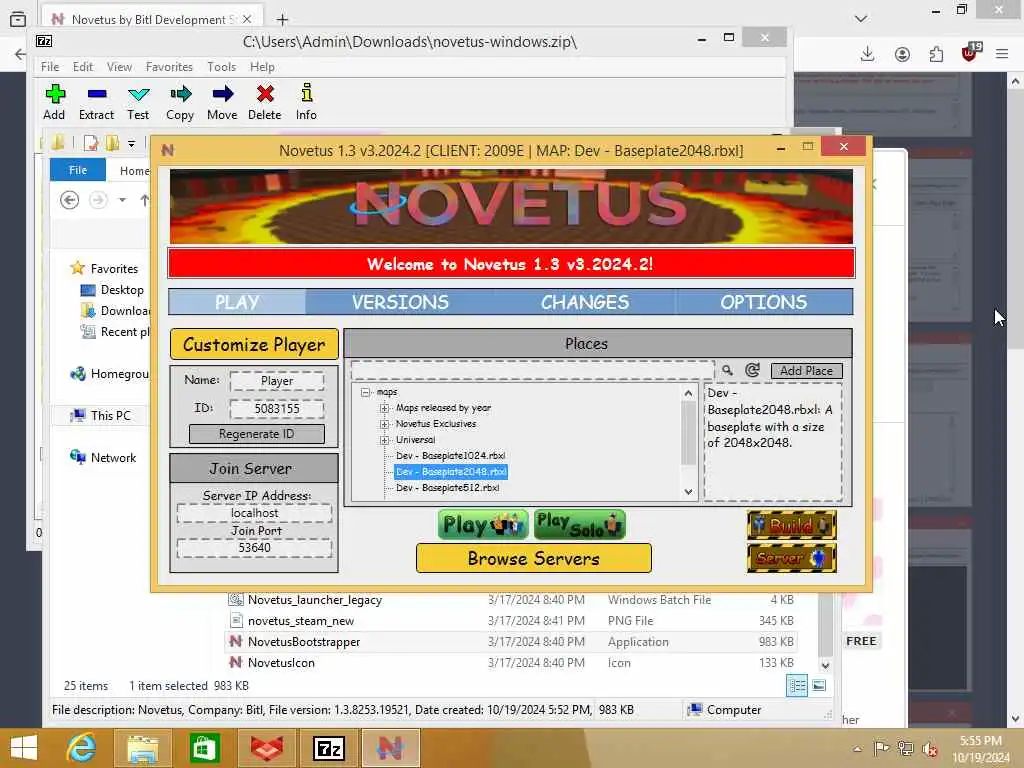
Task: Click the browser downloads icon
Action: [867, 54]
